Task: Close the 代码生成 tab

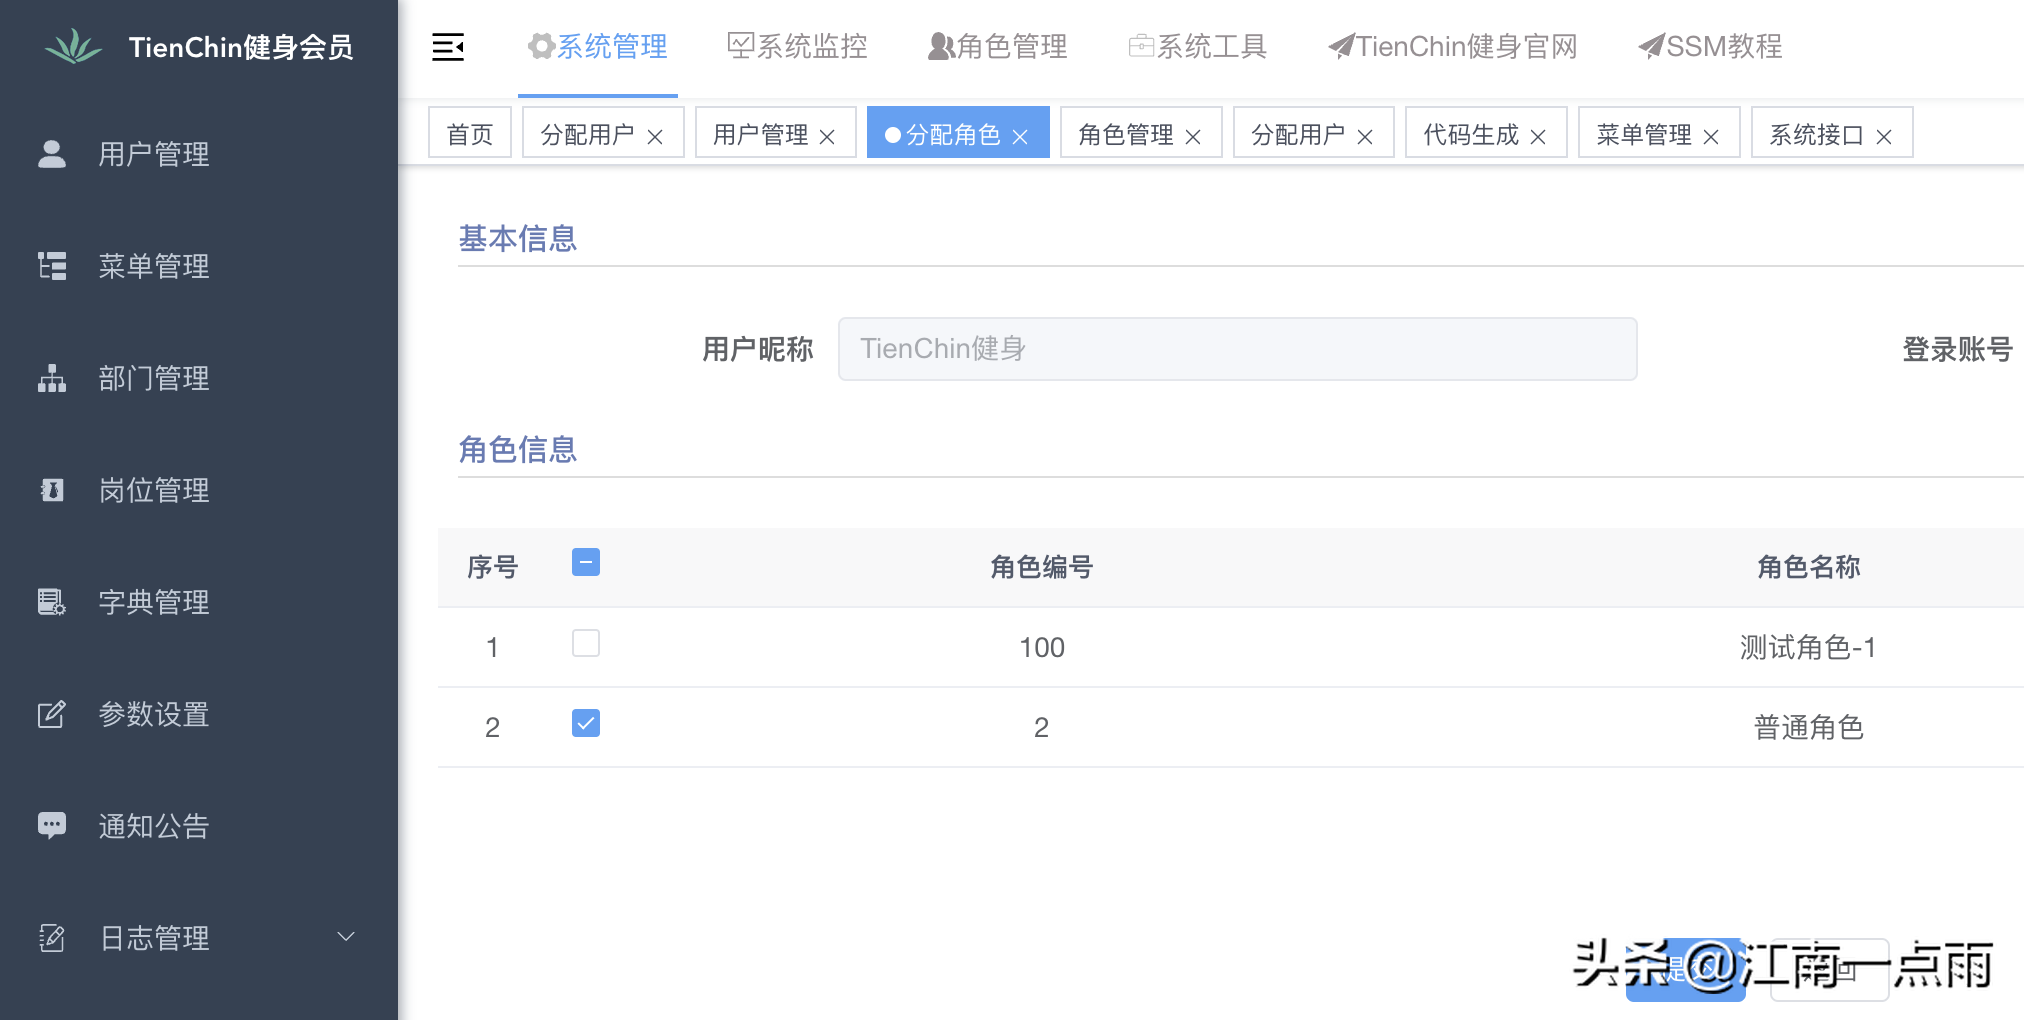Action: pos(1538,133)
